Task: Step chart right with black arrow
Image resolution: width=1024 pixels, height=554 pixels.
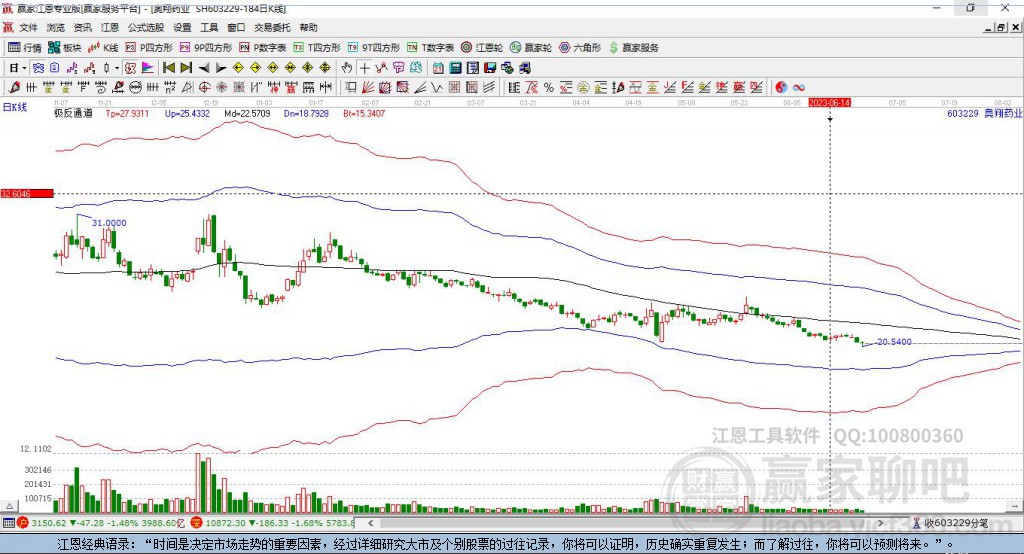Action: tap(221, 68)
